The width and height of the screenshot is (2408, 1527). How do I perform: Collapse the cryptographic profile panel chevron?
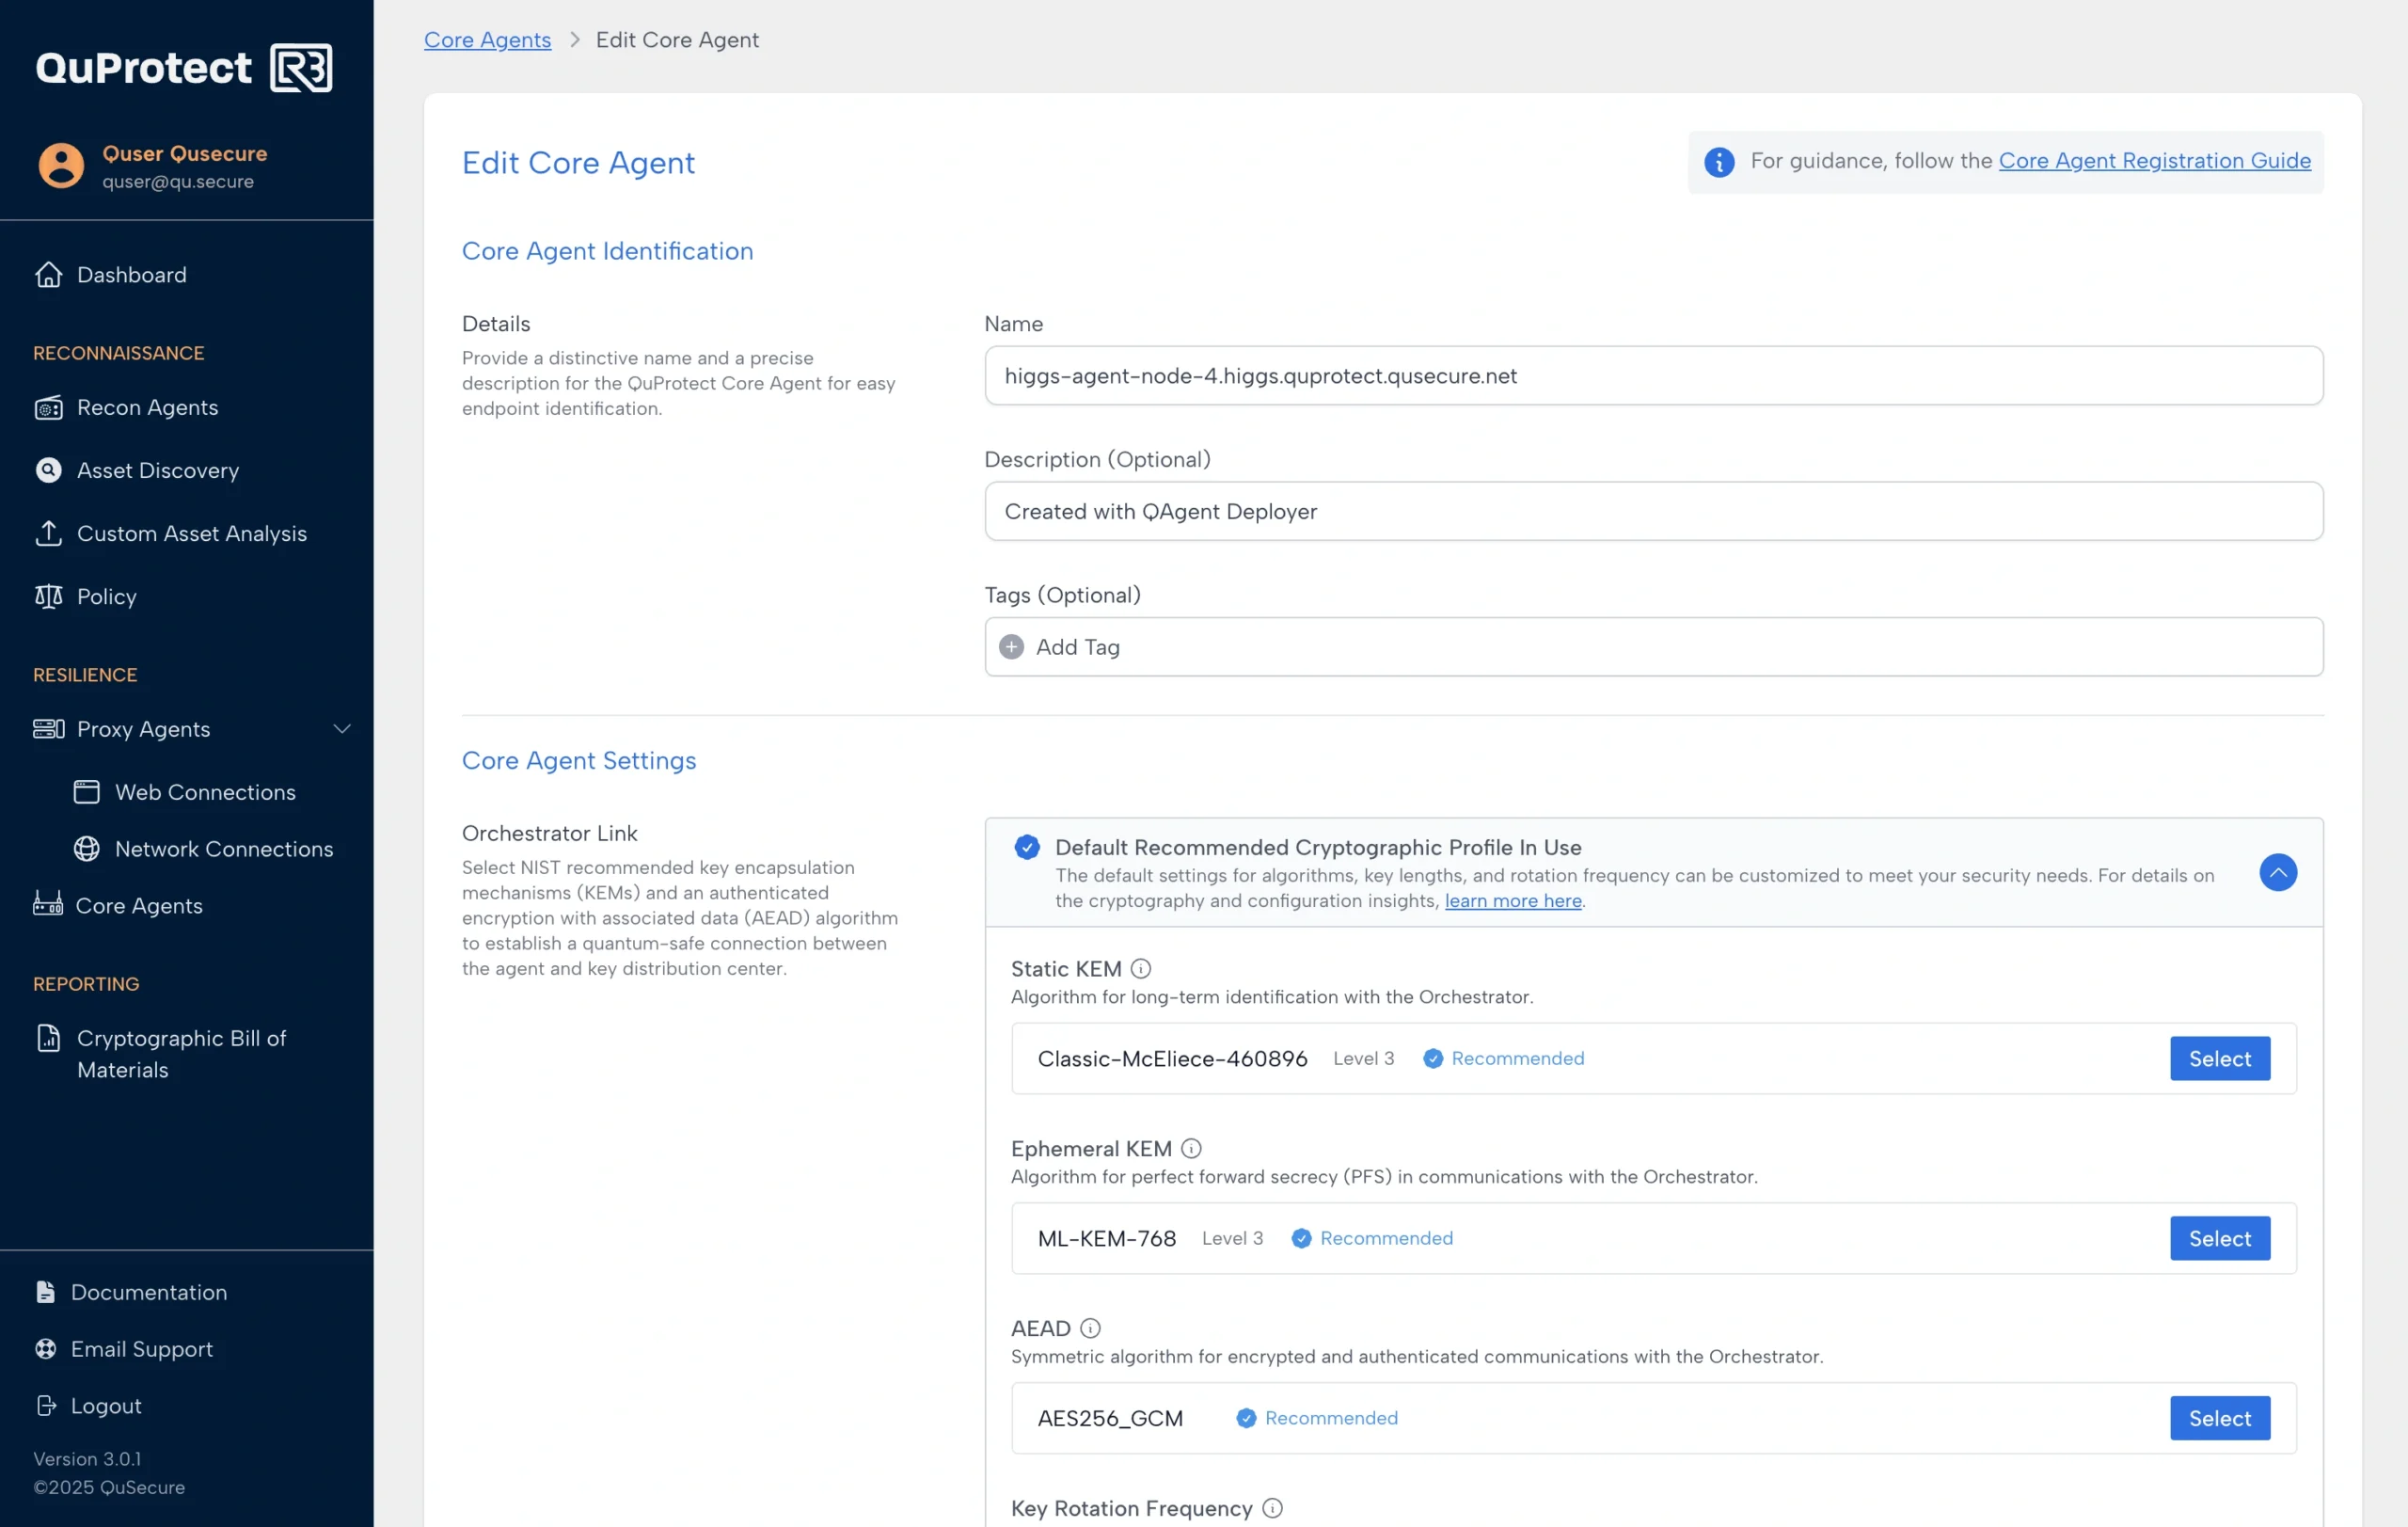click(x=2277, y=873)
